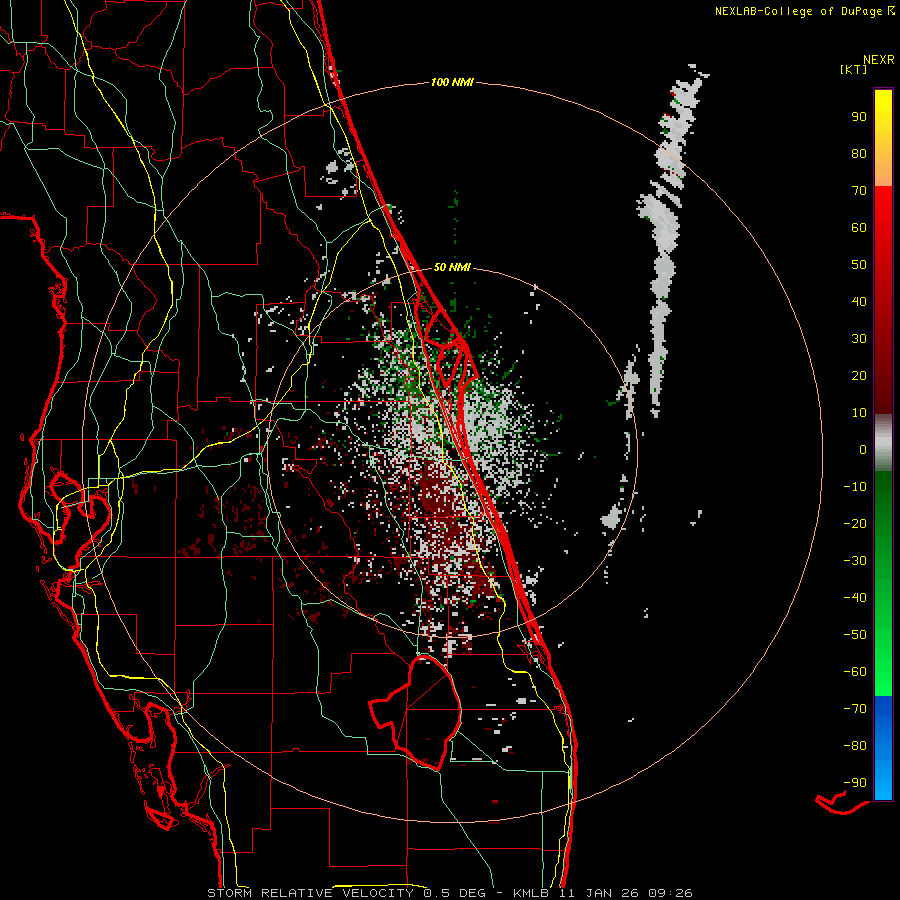Click the 0 value on velocity scale
The image size is (900, 900).
coord(863,450)
